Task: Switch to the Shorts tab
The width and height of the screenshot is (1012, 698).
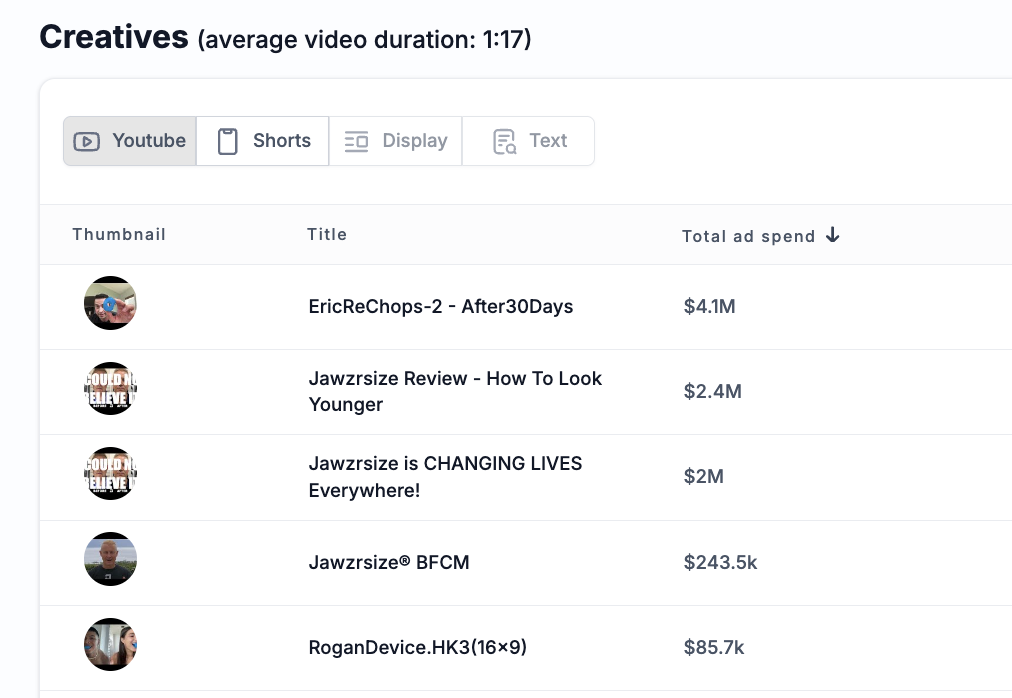Action: [263, 141]
